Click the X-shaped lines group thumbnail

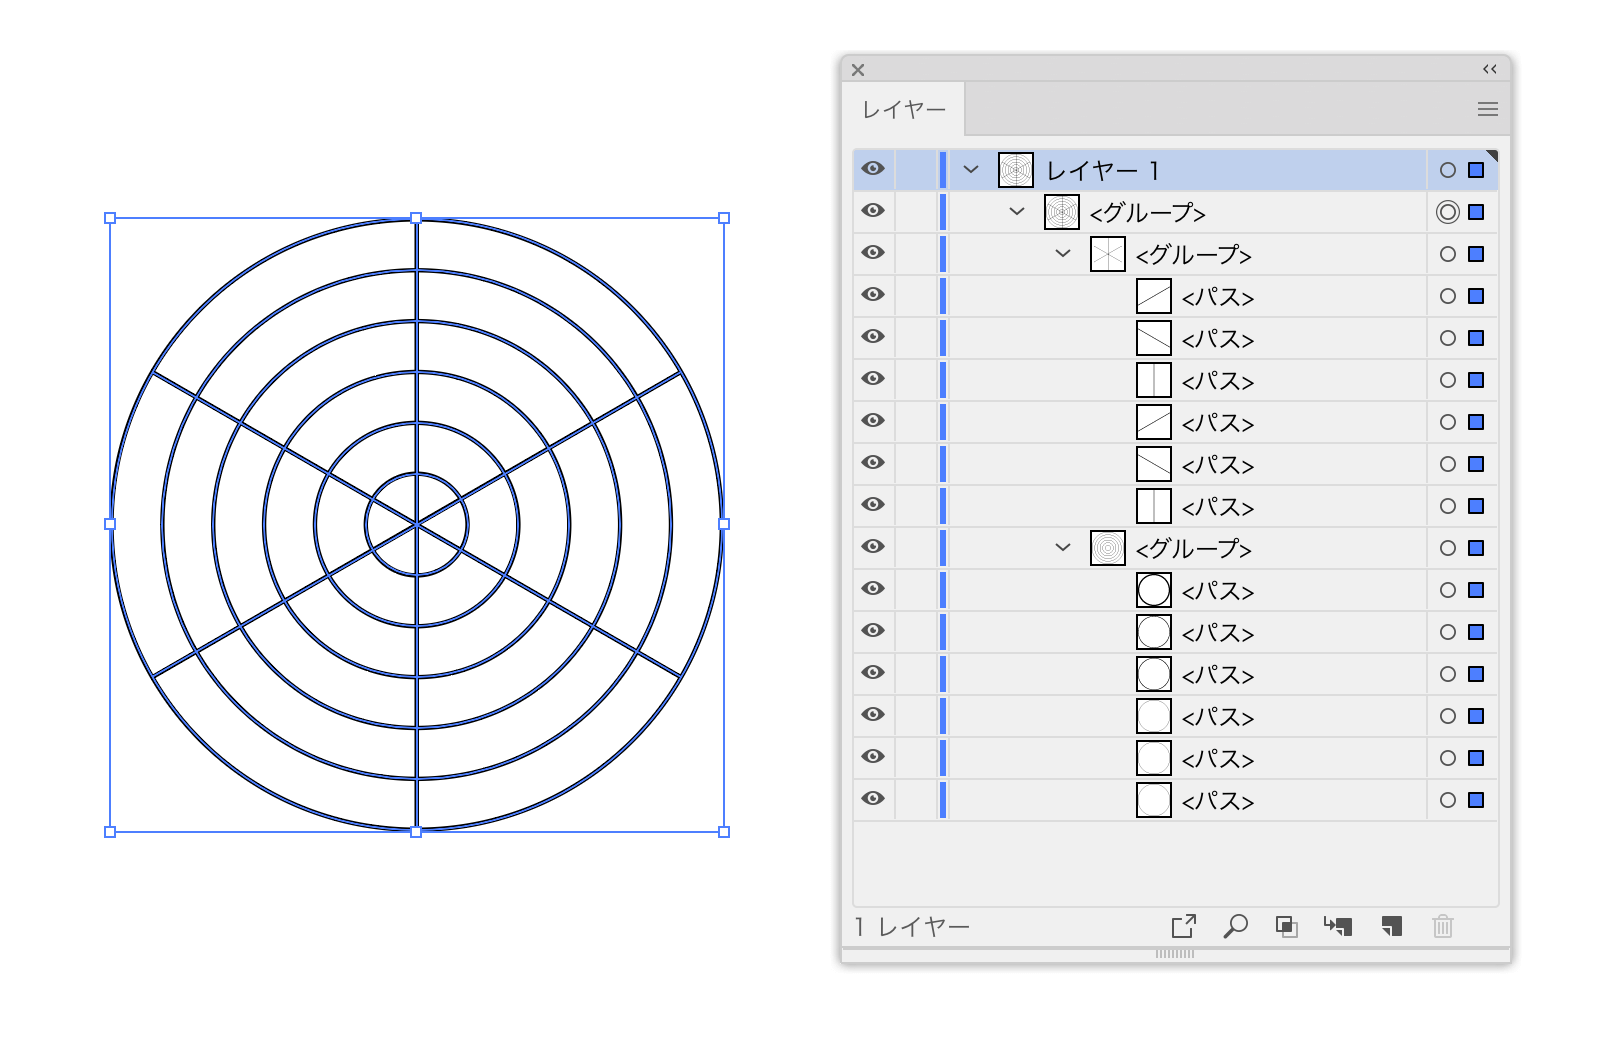click(x=1108, y=254)
